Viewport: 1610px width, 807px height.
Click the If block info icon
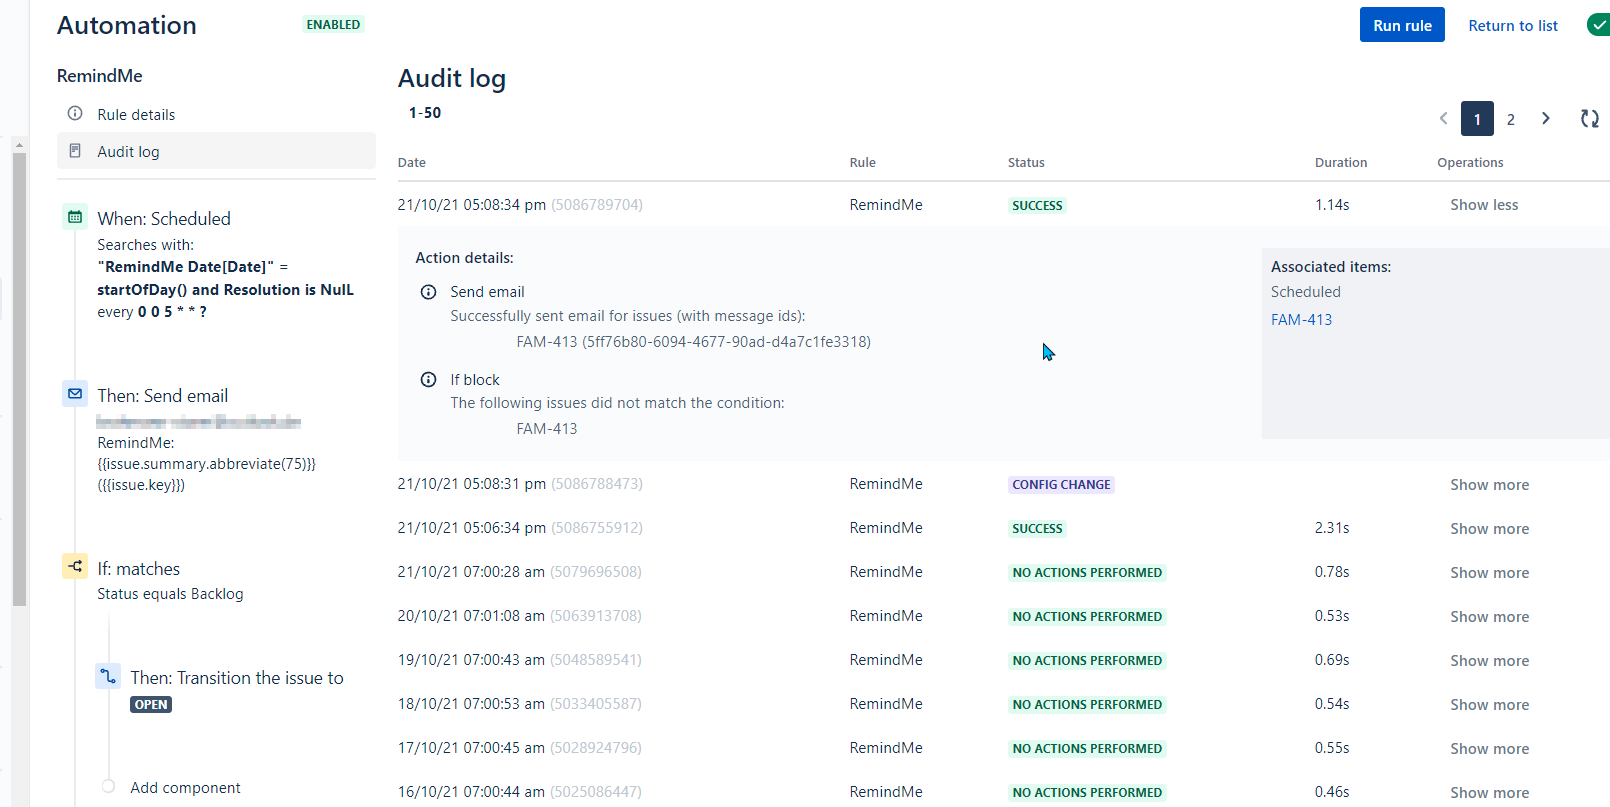(429, 380)
